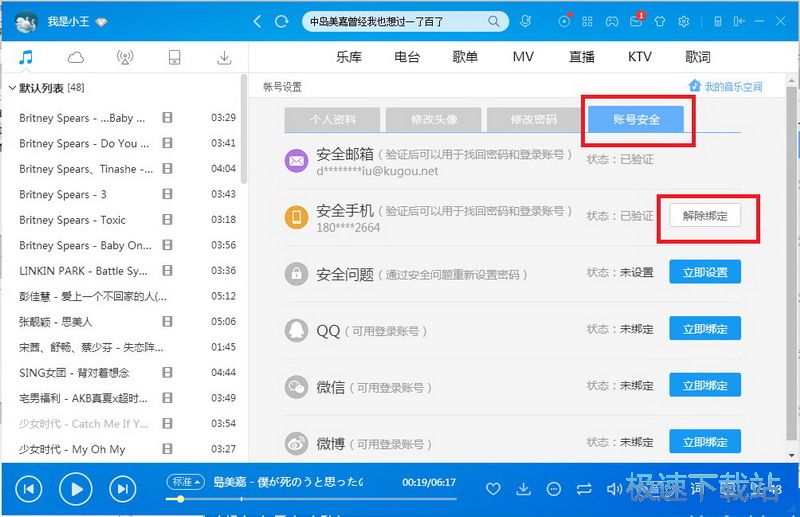The width and height of the screenshot is (800, 517).
Task: Open the radio broadcast tab icon
Action: (x=124, y=57)
